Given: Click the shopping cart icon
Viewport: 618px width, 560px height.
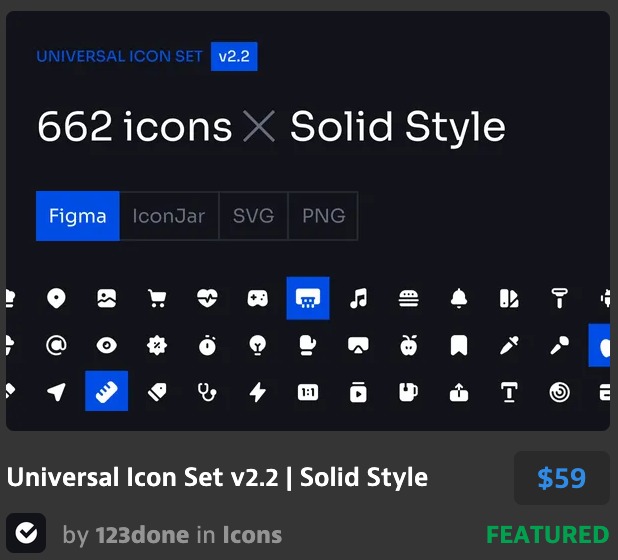Looking at the screenshot, I should click(157, 298).
